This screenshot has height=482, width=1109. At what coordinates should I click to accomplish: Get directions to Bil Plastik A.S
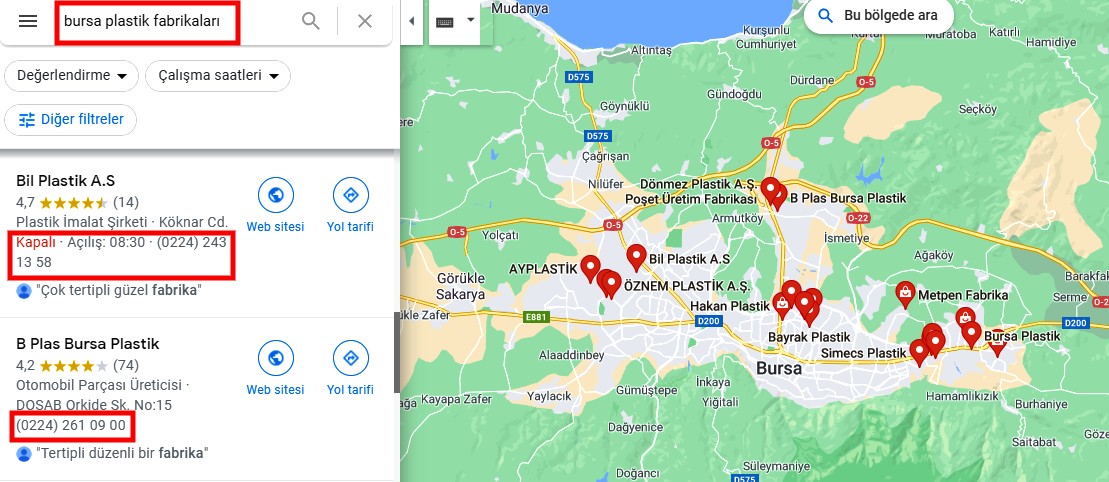351,195
